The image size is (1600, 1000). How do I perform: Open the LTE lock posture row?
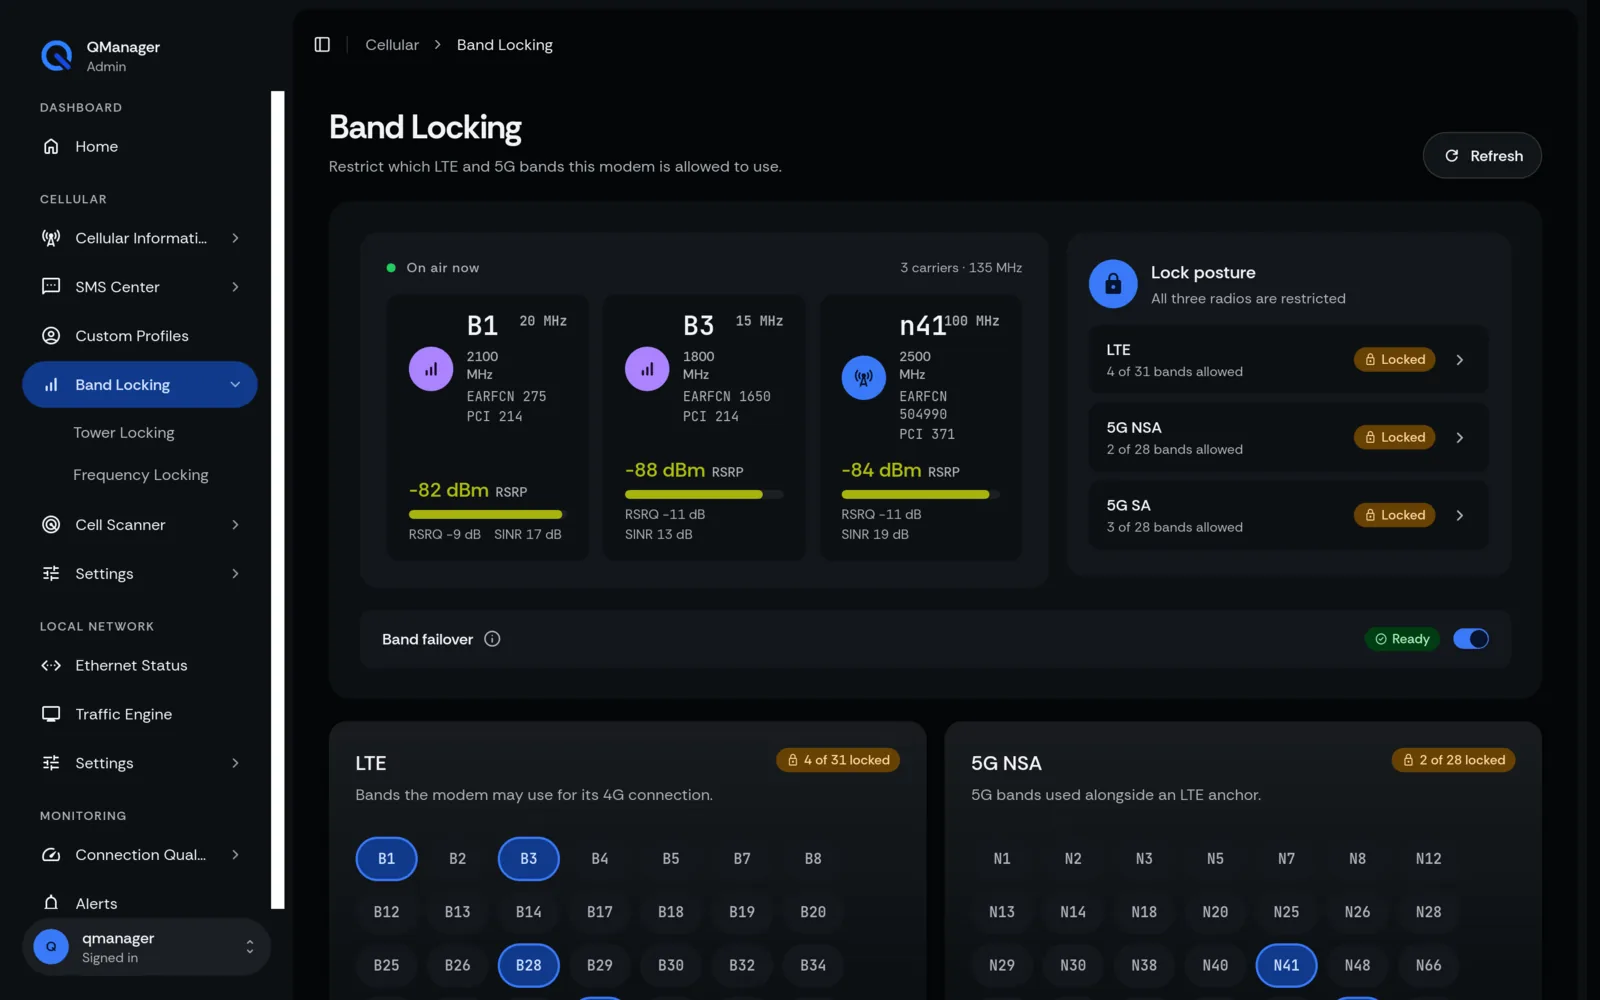tap(1288, 360)
